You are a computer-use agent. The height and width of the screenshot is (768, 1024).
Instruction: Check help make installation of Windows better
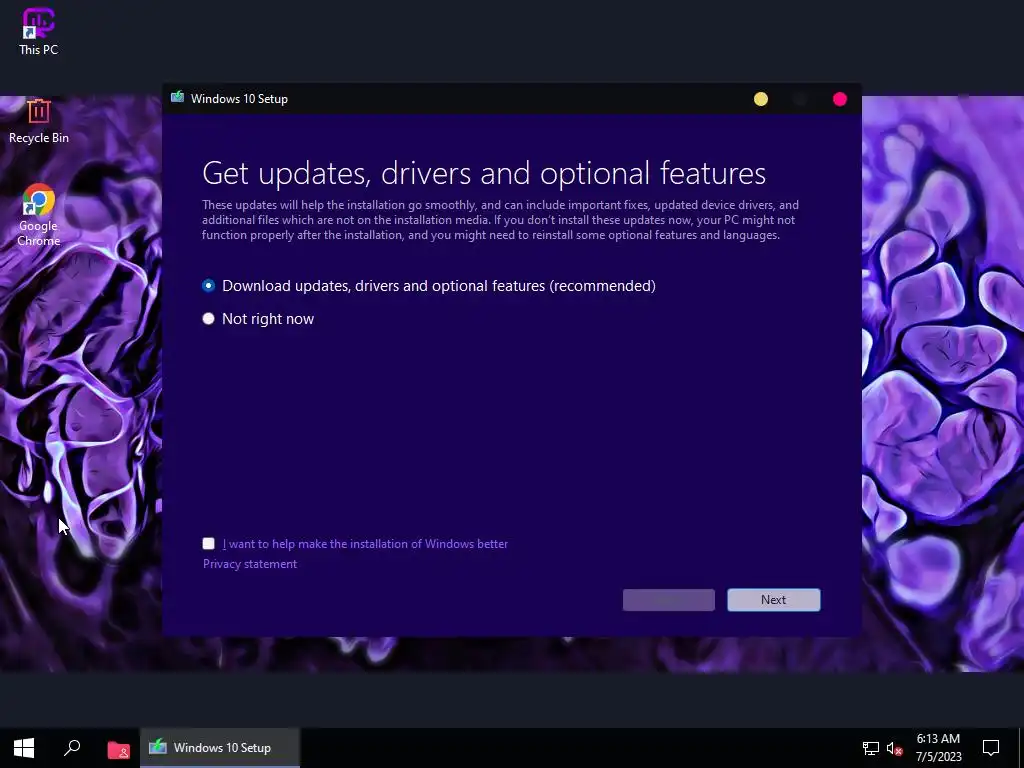[208, 543]
